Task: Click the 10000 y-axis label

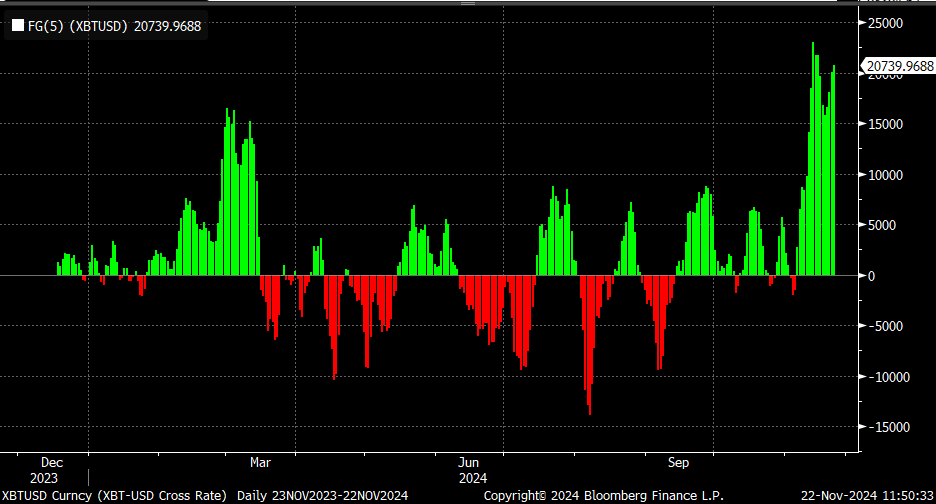Action: click(885, 175)
